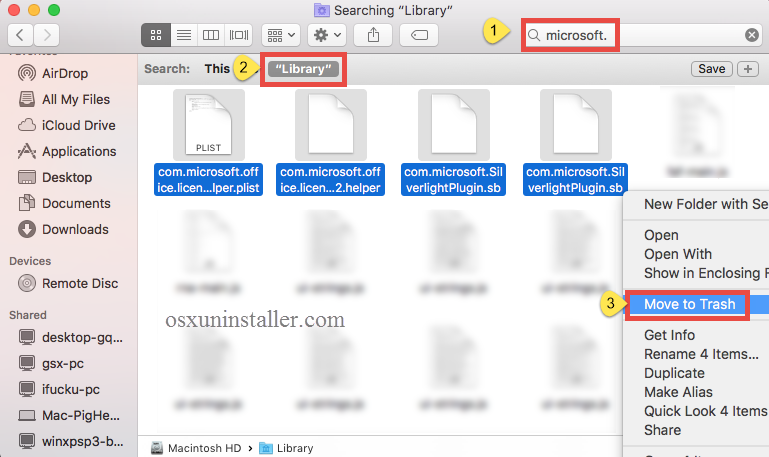
Task: Choose the This Mac search scope
Action: (217, 69)
